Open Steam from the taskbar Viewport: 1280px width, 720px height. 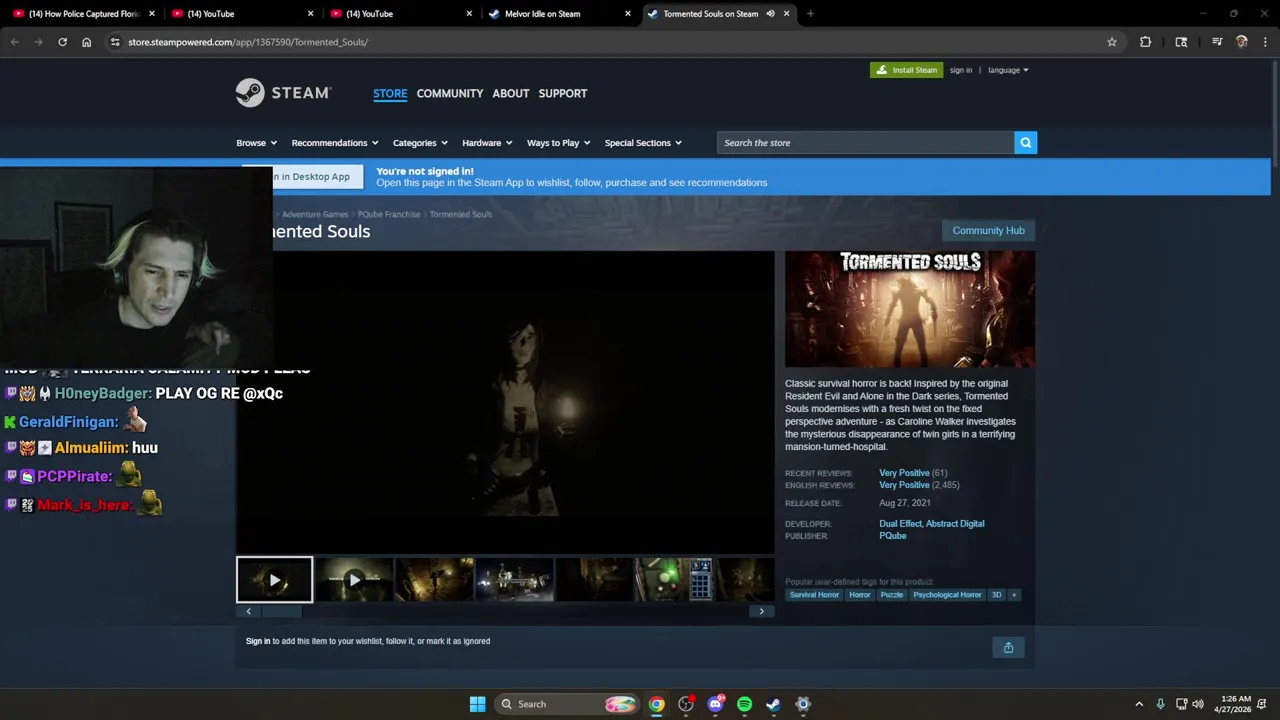click(773, 704)
